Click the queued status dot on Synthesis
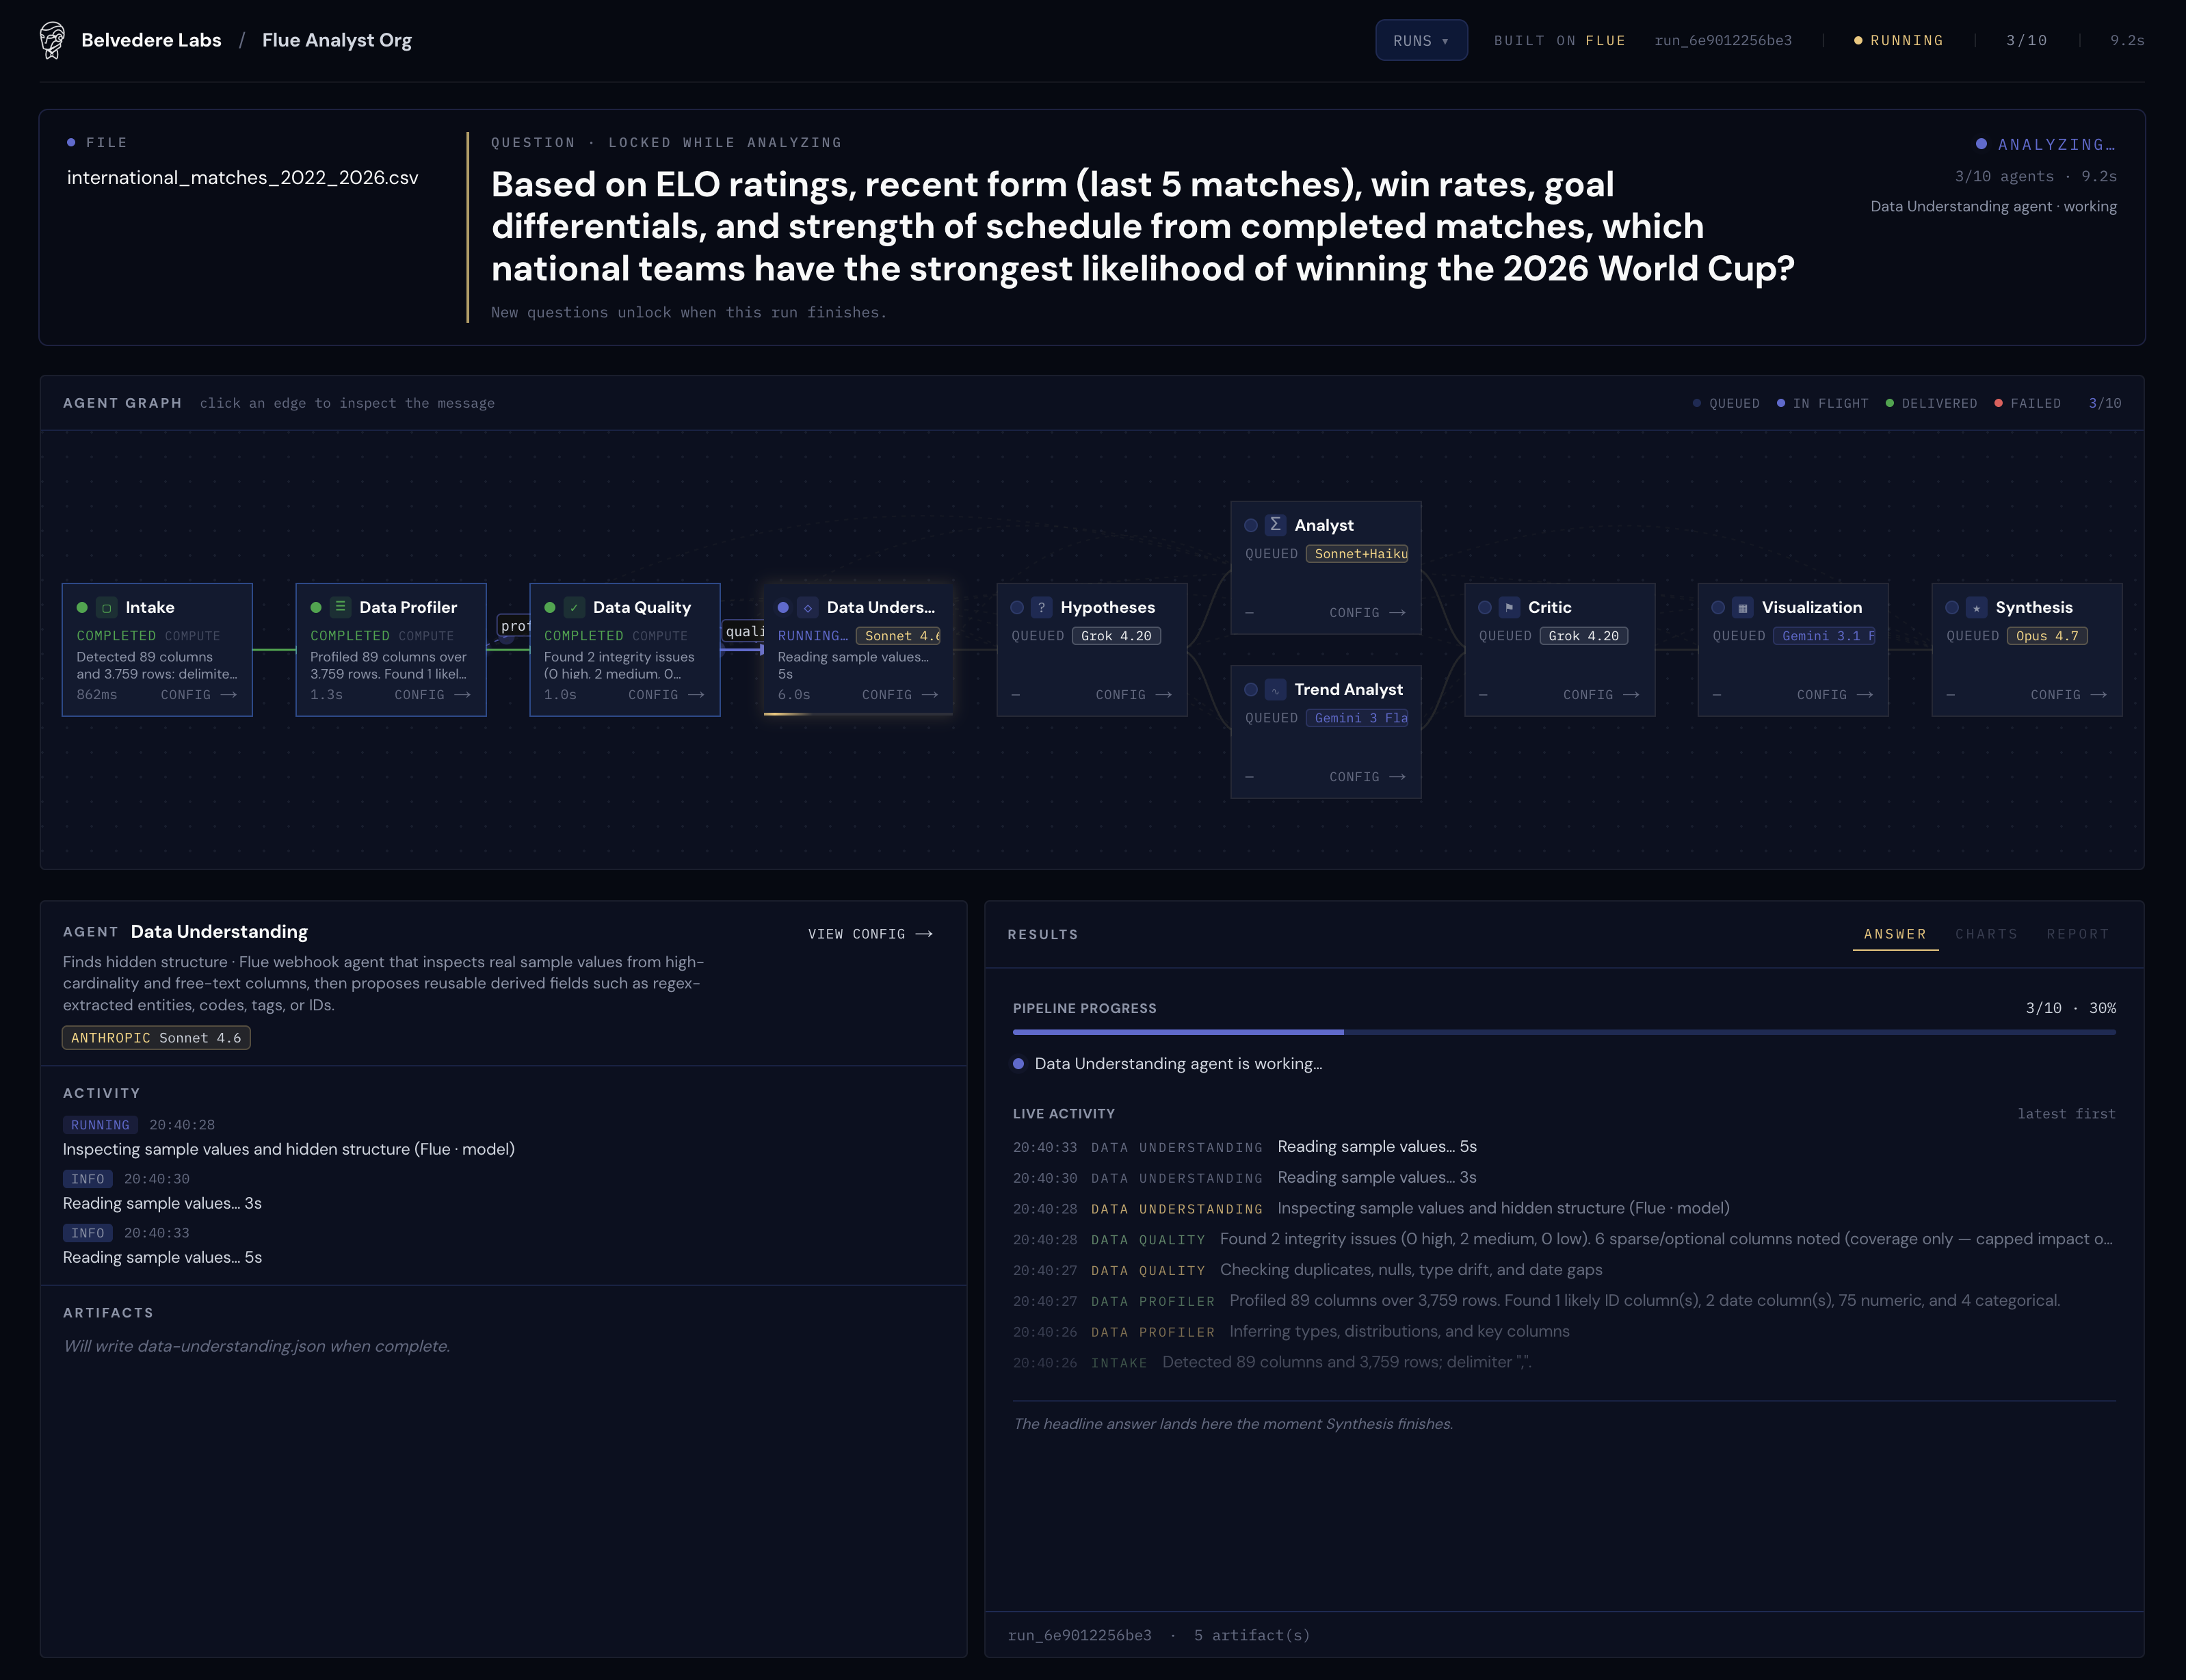The height and width of the screenshot is (1680, 2186). [1952, 608]
